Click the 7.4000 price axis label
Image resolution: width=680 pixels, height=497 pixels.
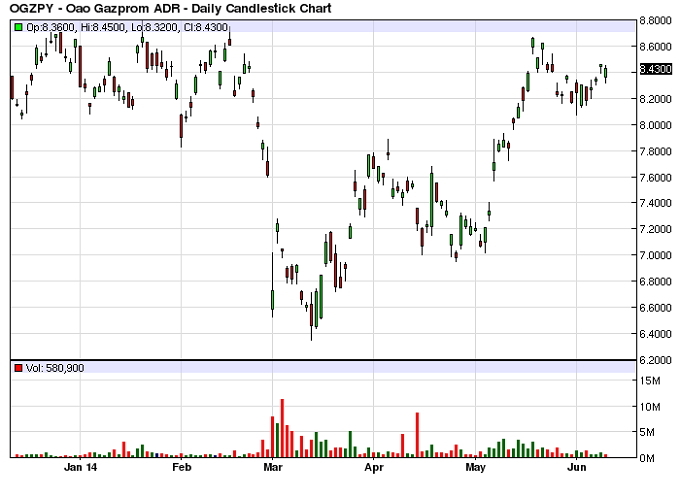coord(655,203)
